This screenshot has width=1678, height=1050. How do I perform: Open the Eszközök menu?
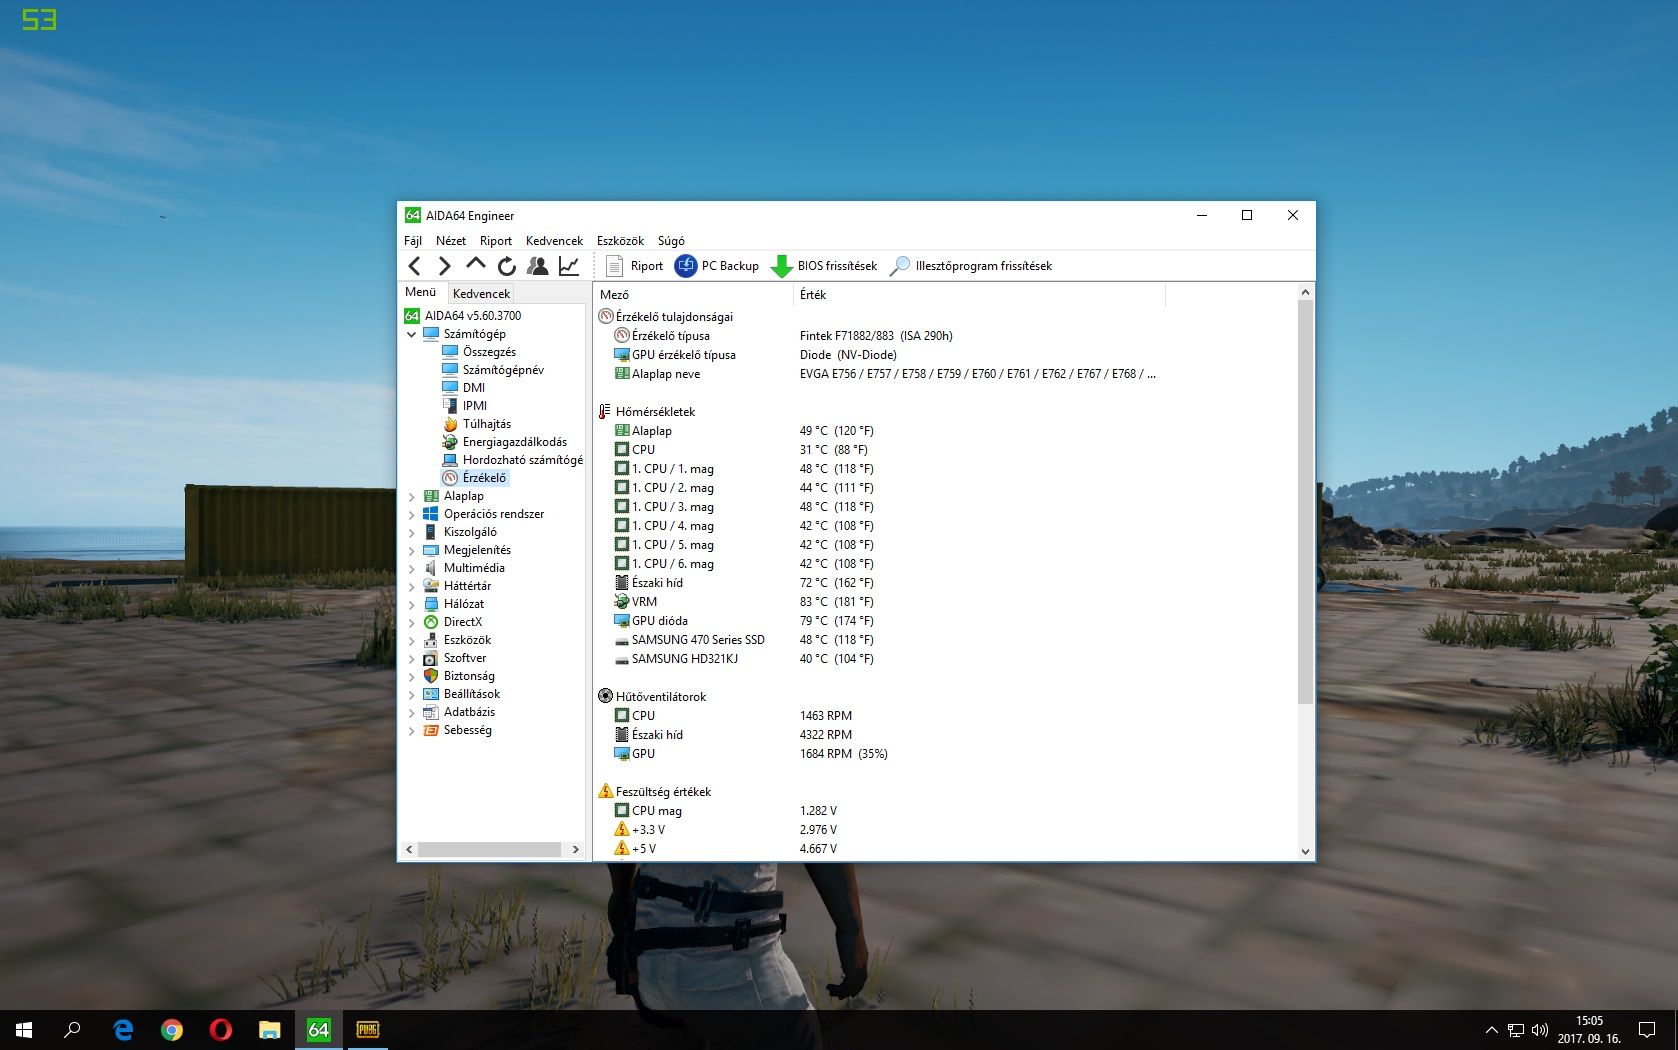point(620,241)
